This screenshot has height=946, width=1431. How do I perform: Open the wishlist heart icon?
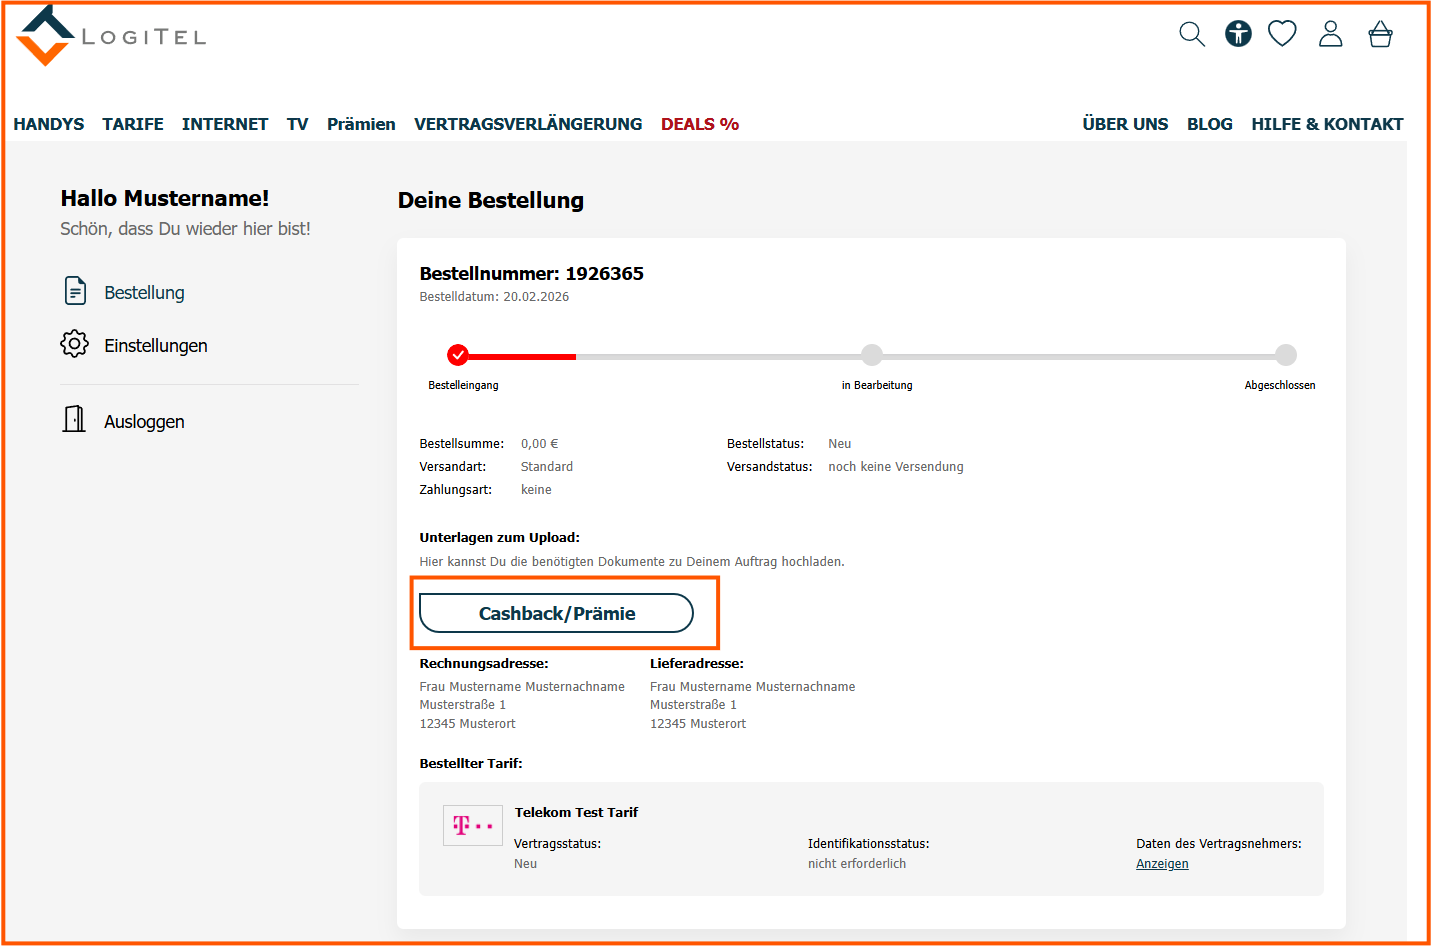(1282, 34)
